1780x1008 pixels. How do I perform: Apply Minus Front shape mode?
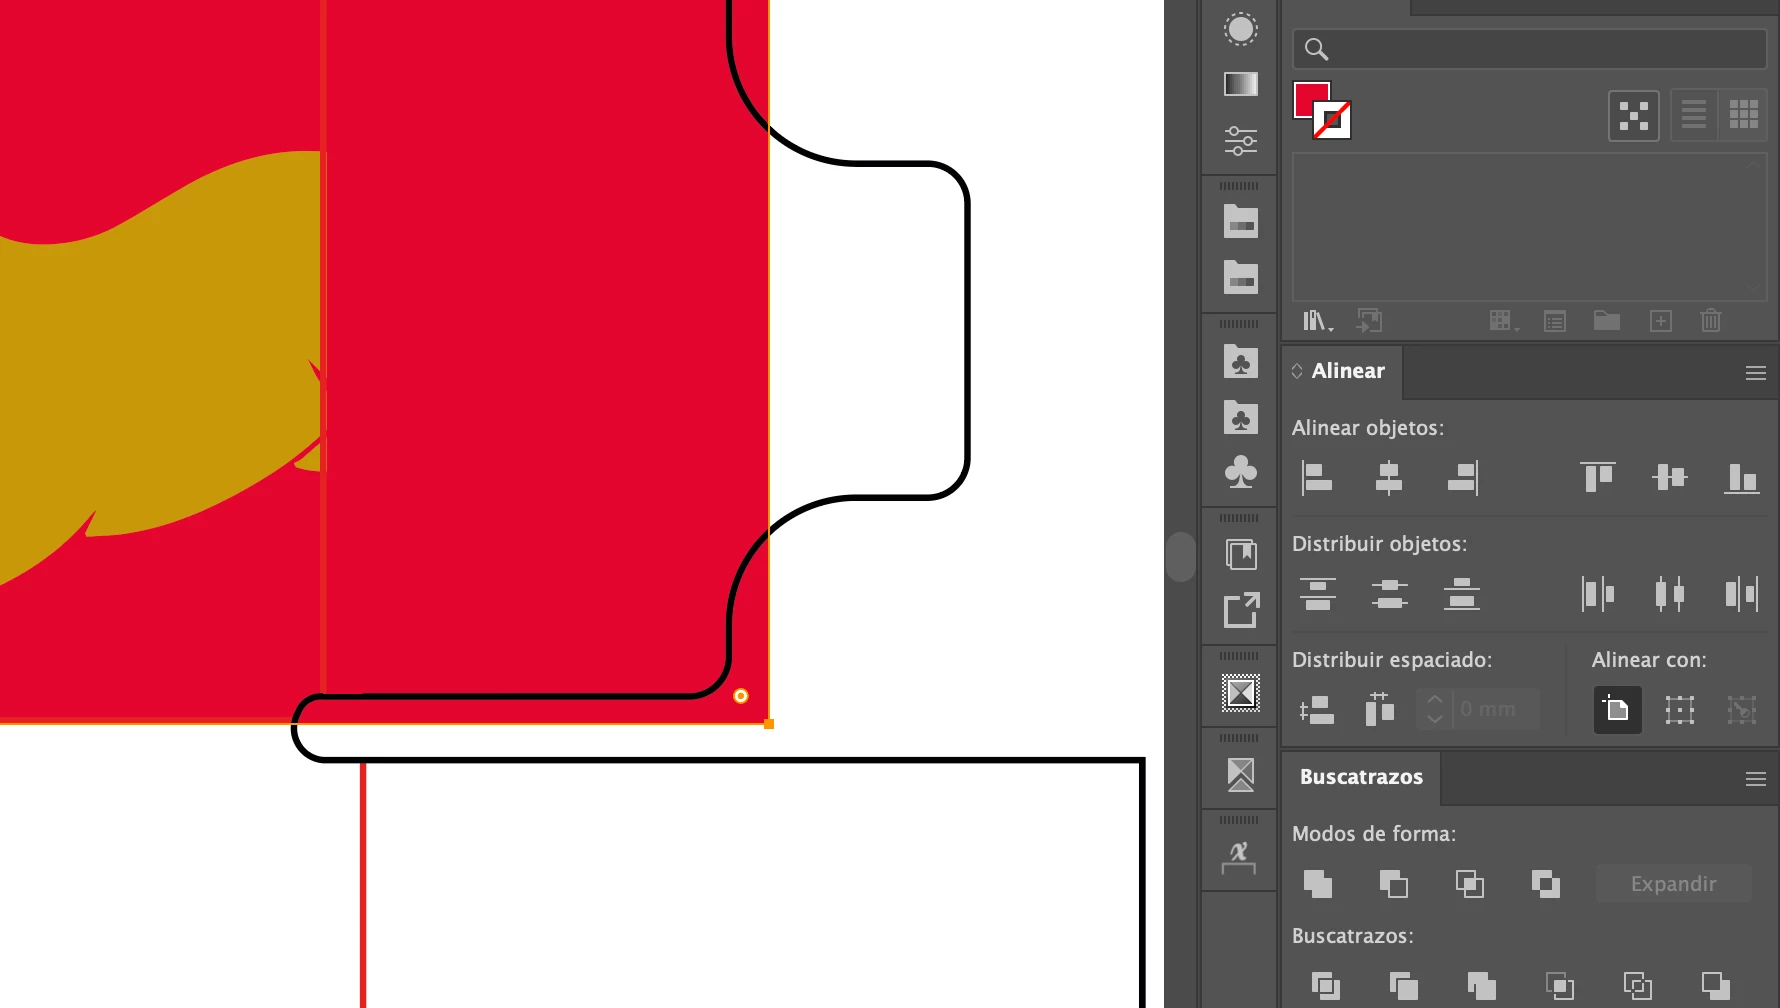coord(1393,884)
